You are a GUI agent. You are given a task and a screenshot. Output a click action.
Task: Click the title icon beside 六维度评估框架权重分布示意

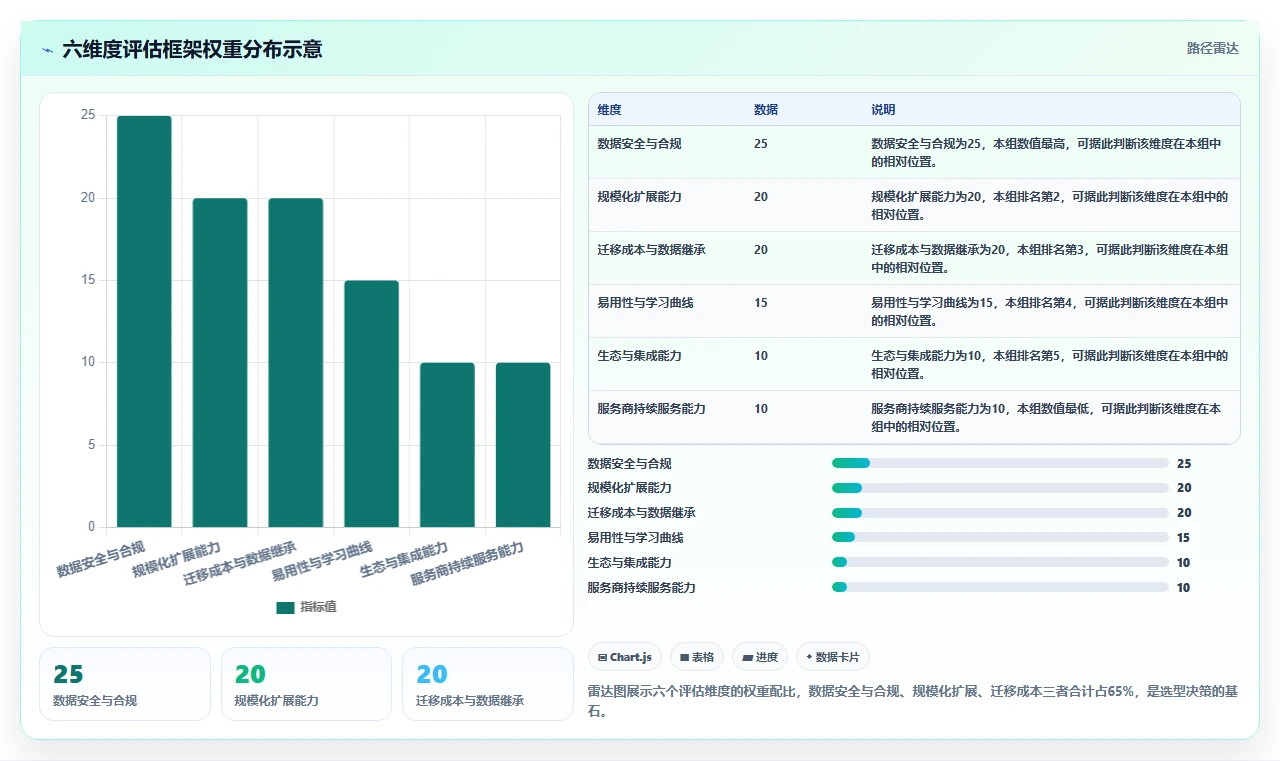47,49
